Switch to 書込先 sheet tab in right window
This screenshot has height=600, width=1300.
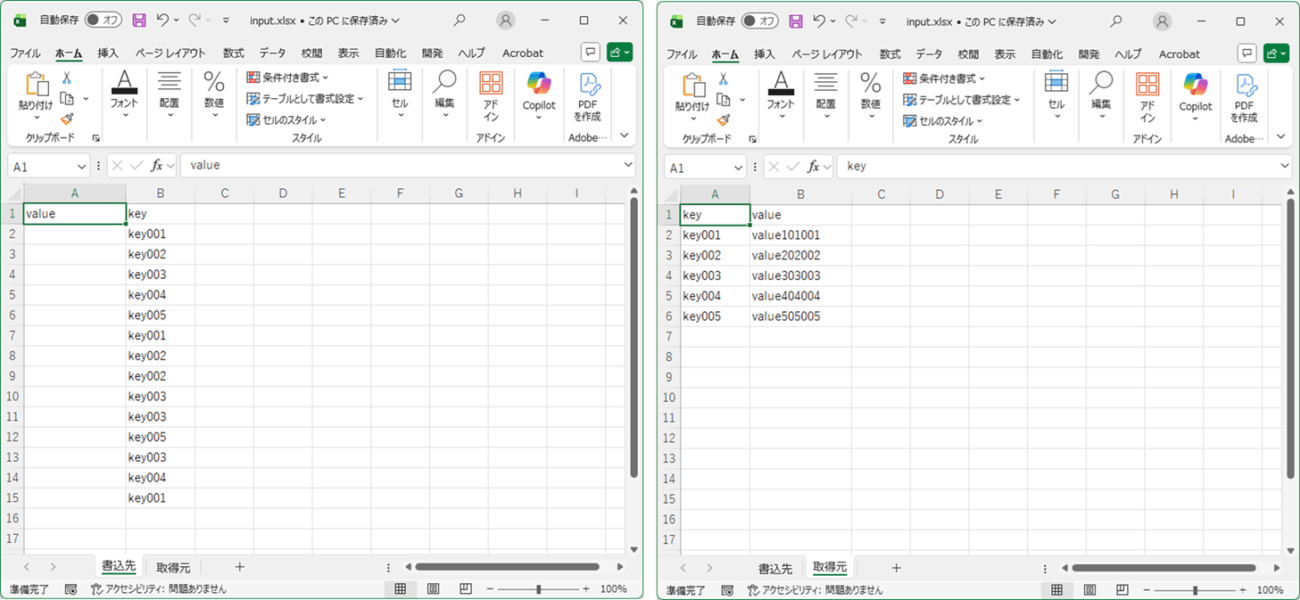click(x=775, y=567)
